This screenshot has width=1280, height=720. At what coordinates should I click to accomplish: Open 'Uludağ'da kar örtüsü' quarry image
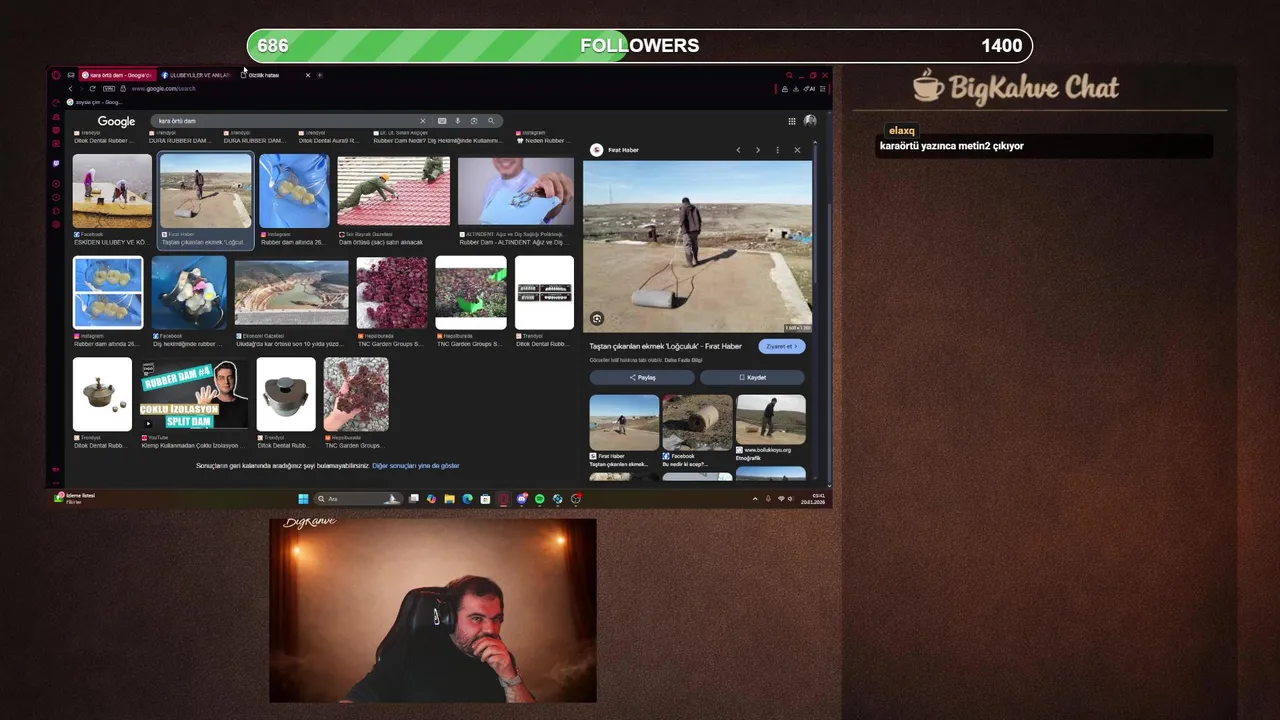291,293
